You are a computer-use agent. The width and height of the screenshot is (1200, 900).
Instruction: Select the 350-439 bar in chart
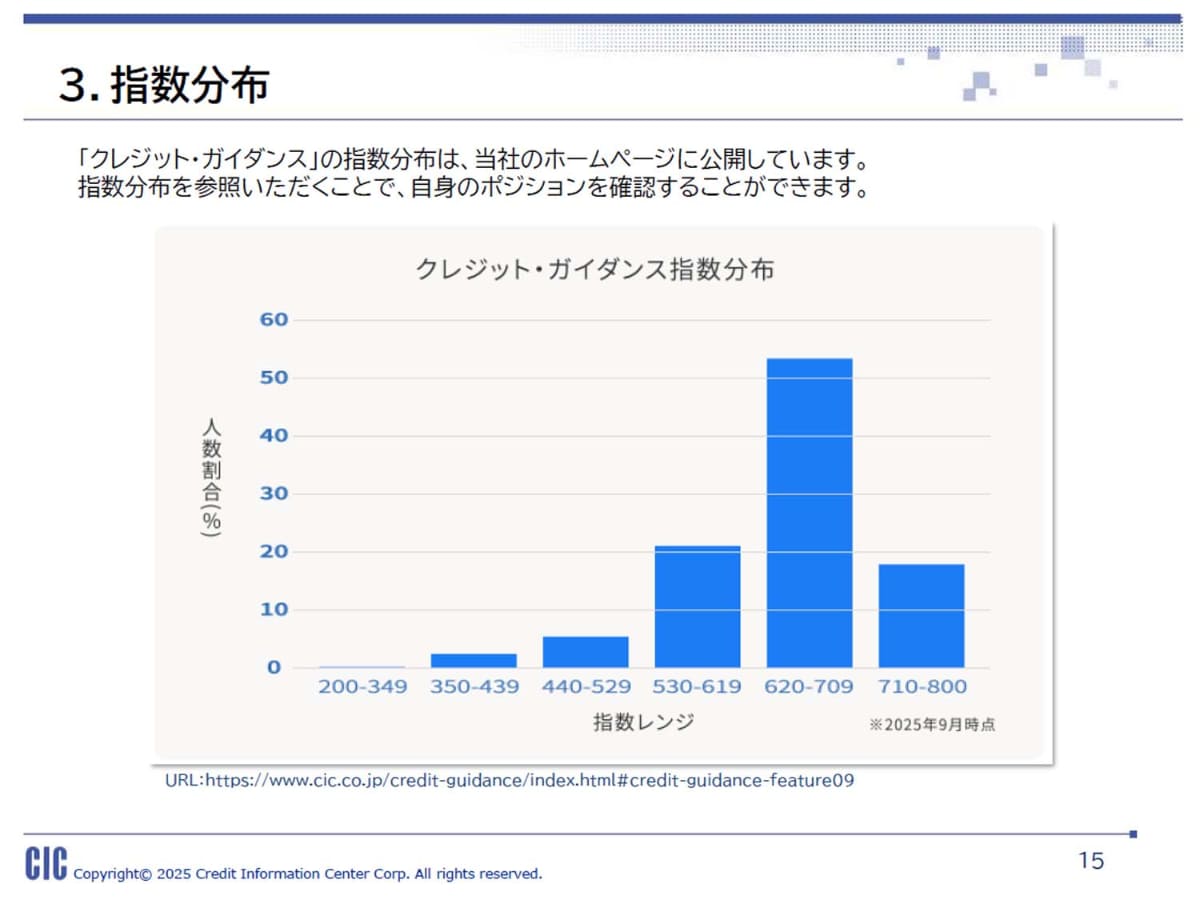pyautogui.click(x=474, y=661)
